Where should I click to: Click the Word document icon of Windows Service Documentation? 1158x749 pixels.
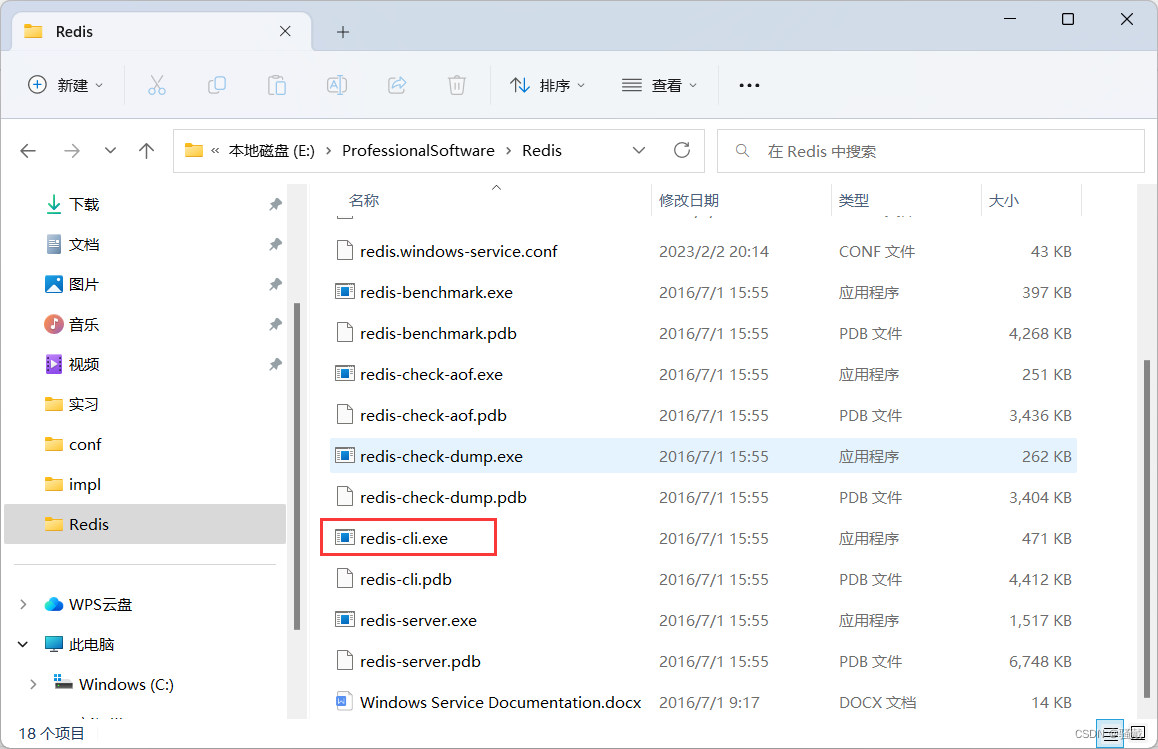tap(343, 702)
